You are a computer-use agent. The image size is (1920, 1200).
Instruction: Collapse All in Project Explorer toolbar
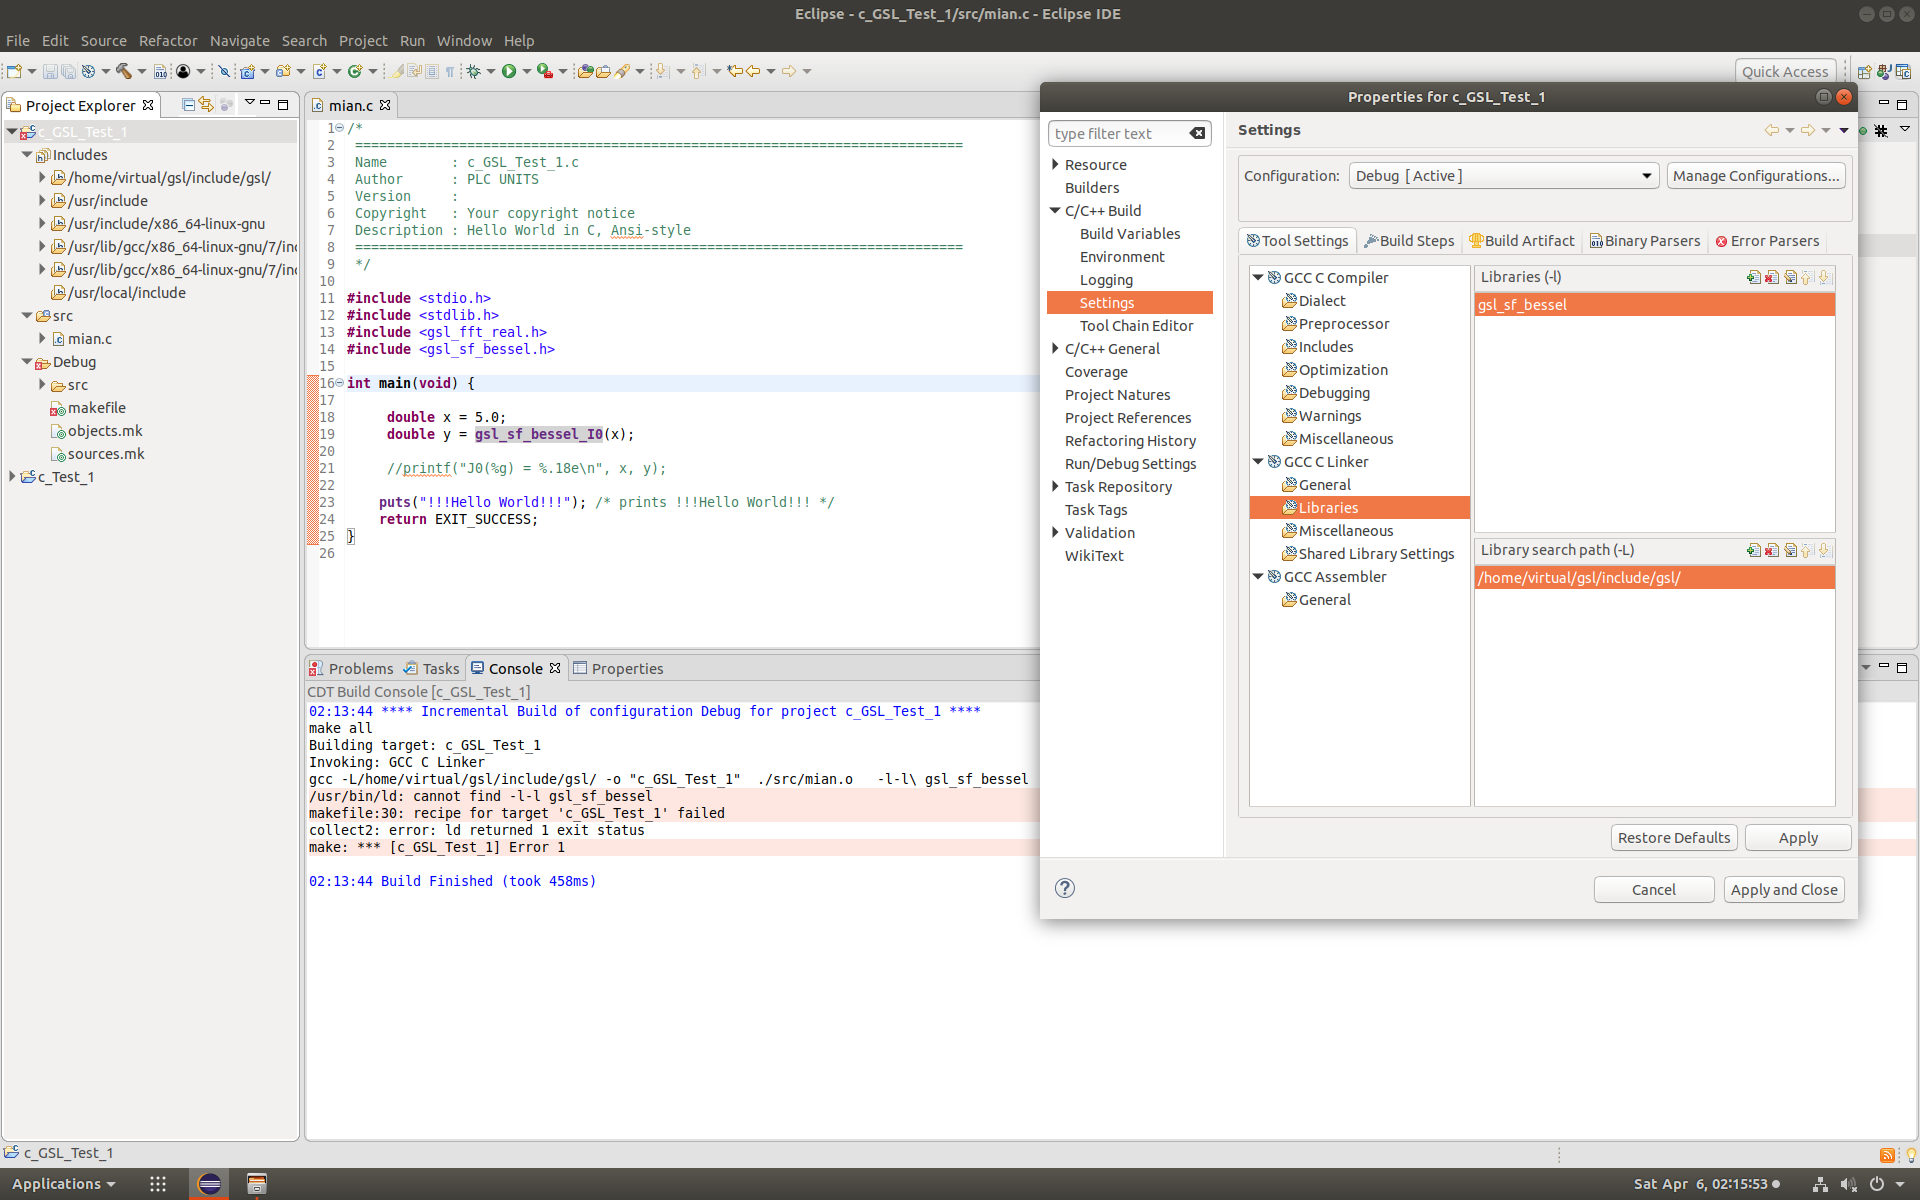[x=188, y=104]
